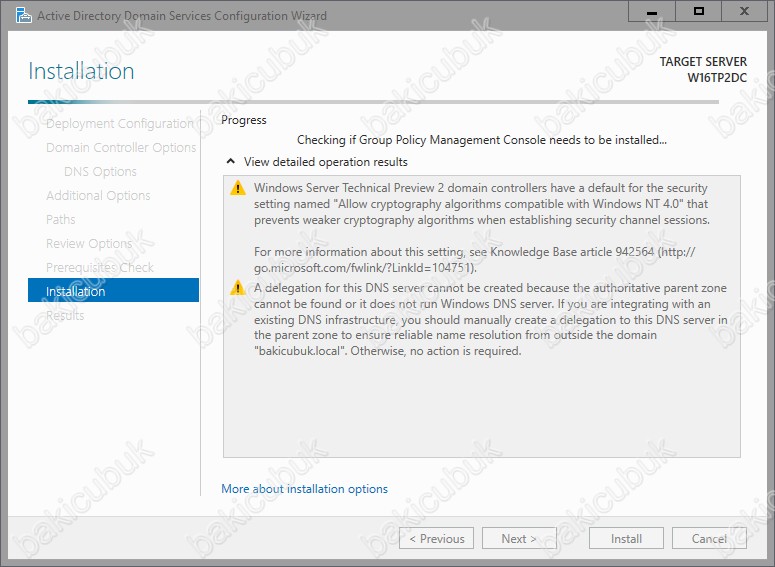Image resolution: width=775 pixels, height=567 pixels.
Task: Switch to the Paths step
Action: click(x=61, y=220)
